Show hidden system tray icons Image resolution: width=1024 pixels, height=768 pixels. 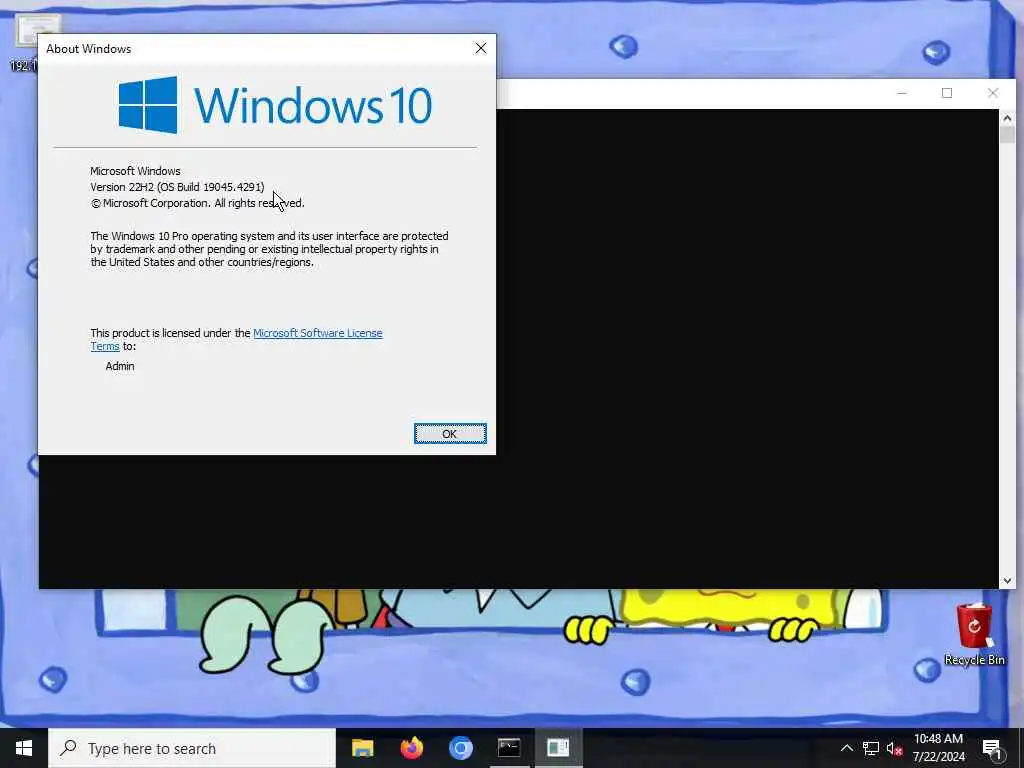(846, 748)
